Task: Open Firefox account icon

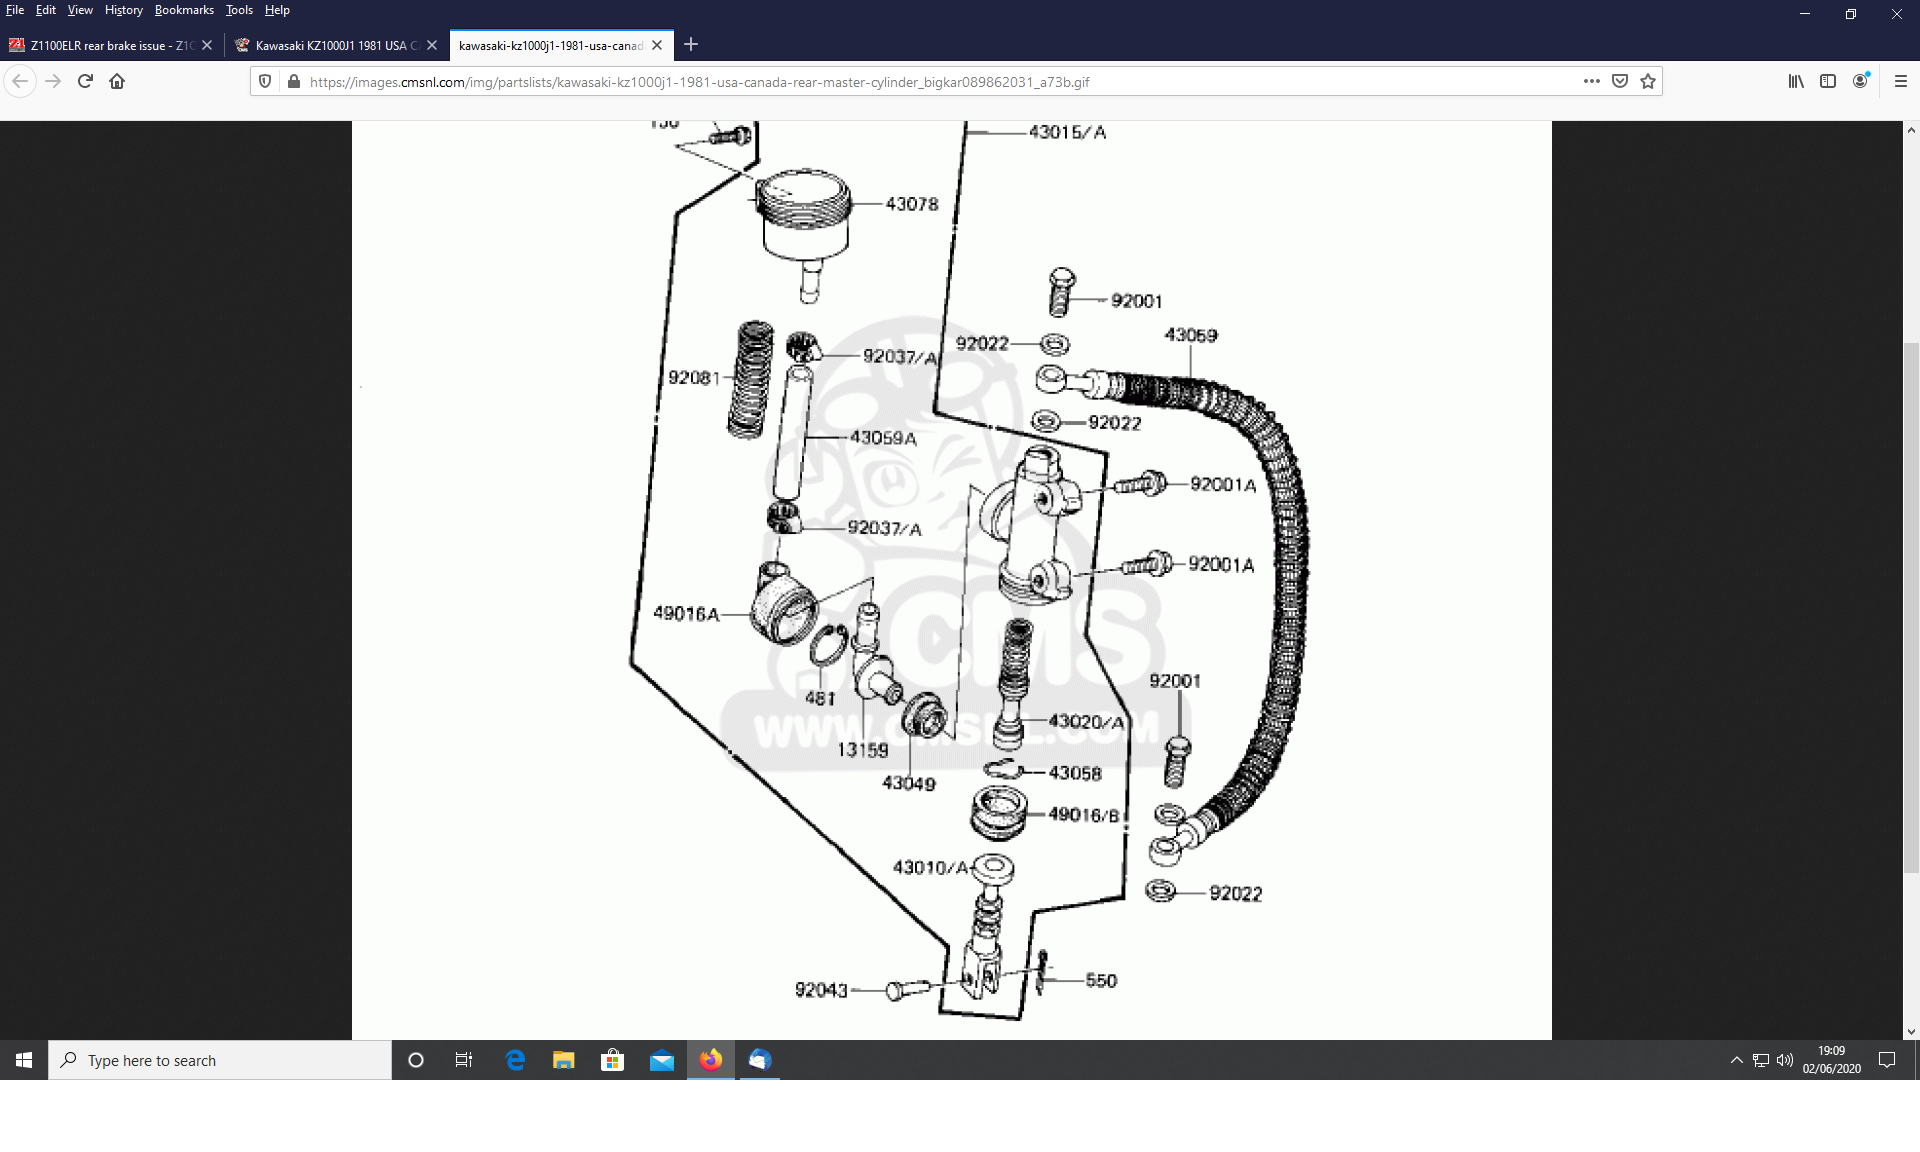Action: (x=1860, y=81)
